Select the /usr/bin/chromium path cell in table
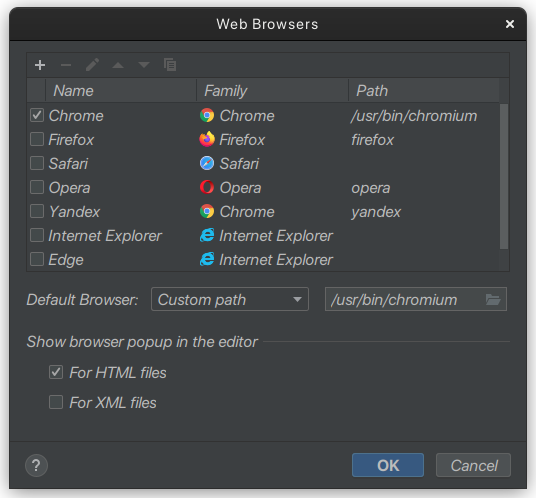This screenshot has height=498, width=536. coord(414,116)
